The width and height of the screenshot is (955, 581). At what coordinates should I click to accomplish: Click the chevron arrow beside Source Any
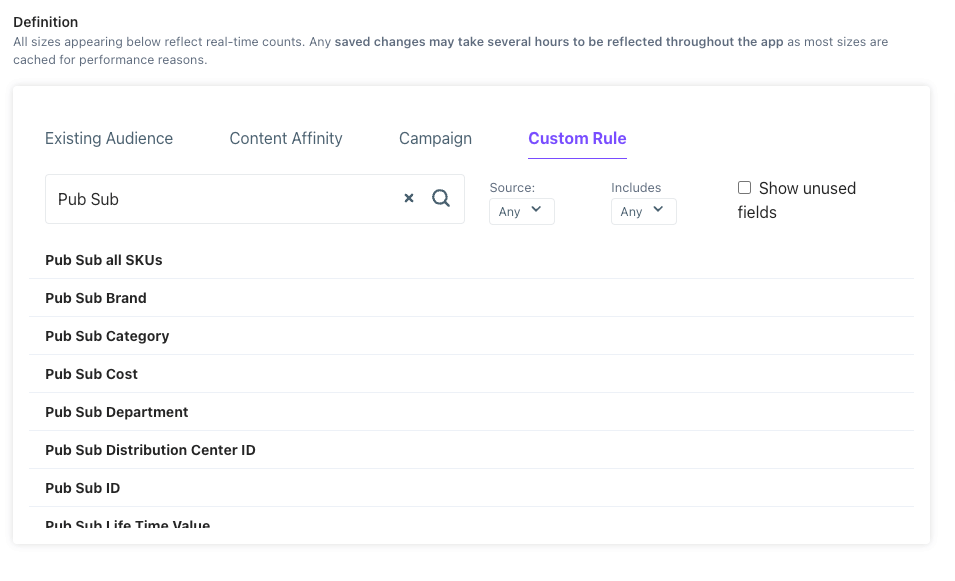[536, 210]
